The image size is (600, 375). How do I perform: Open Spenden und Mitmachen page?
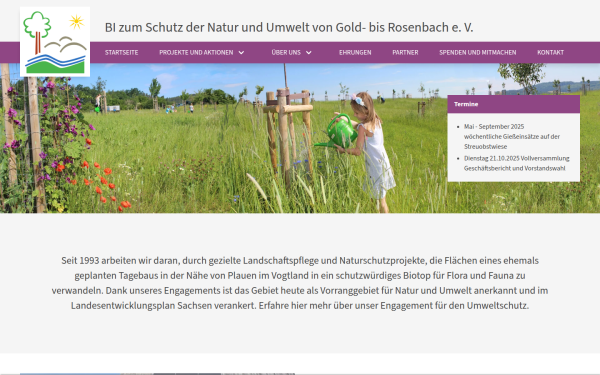(x=478, y=52)
